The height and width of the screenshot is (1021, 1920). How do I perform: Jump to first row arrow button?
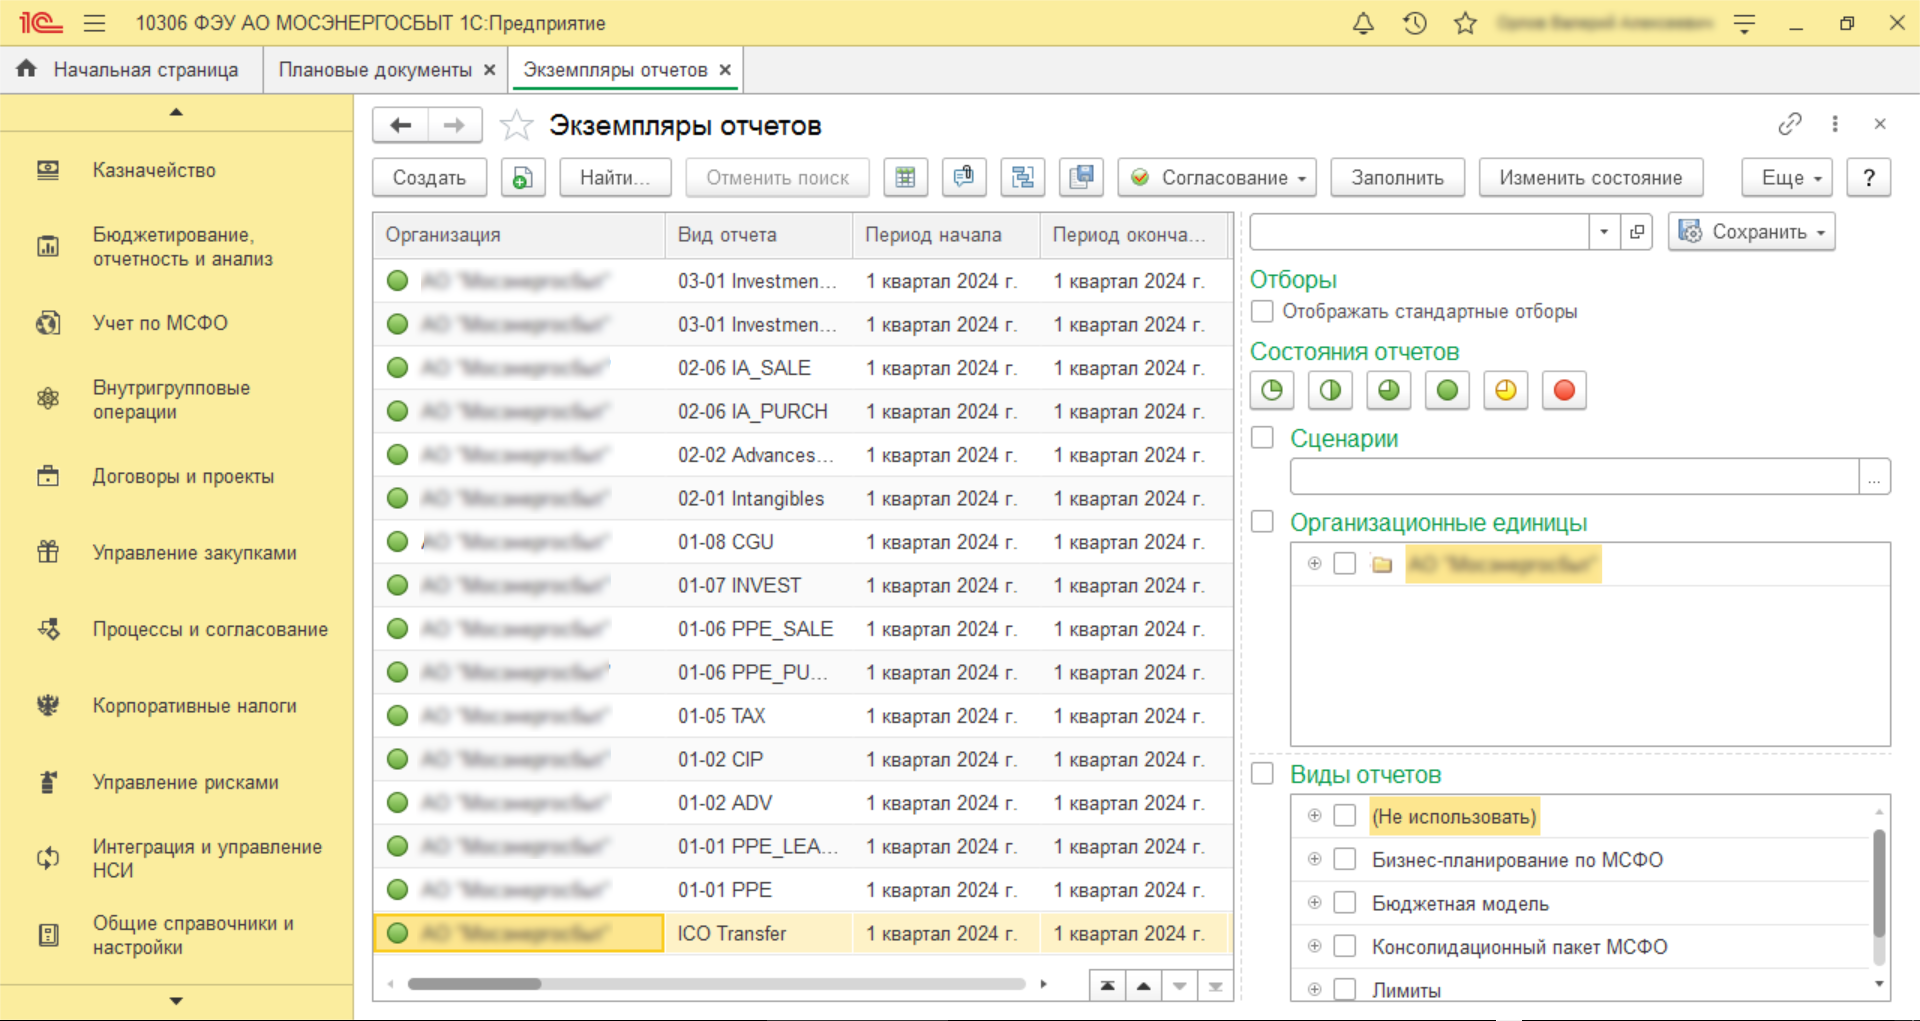1107,986
